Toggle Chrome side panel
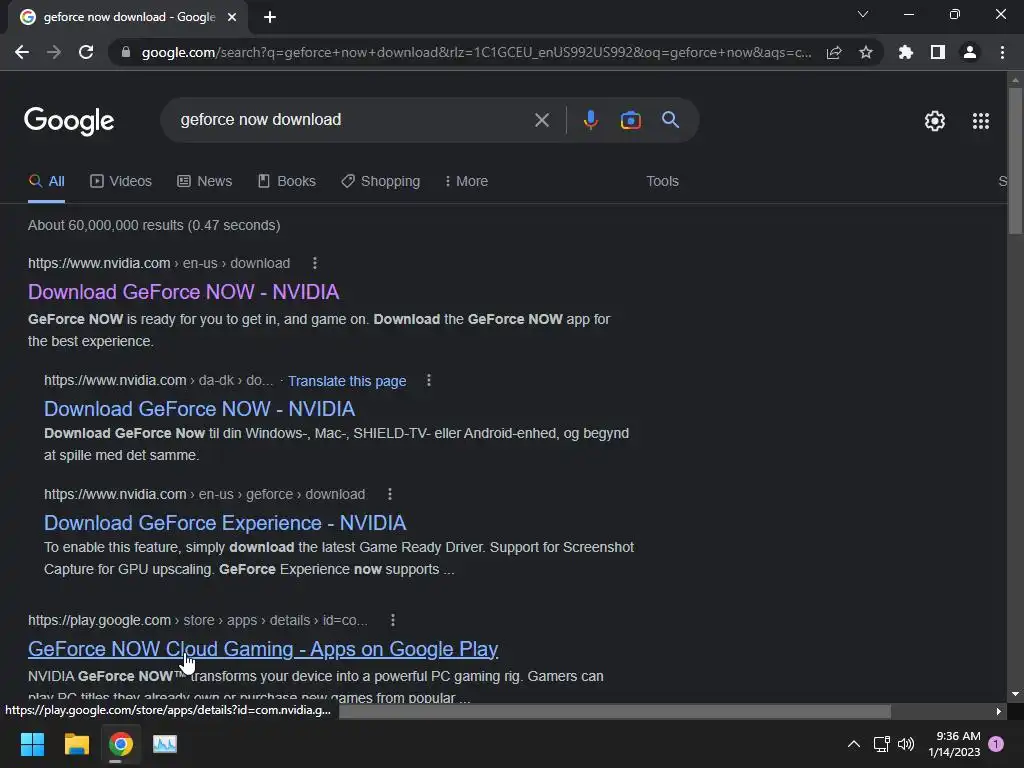Image resolution: width=1024 pixels, height=768 pixels. click(x=938, y=52)
